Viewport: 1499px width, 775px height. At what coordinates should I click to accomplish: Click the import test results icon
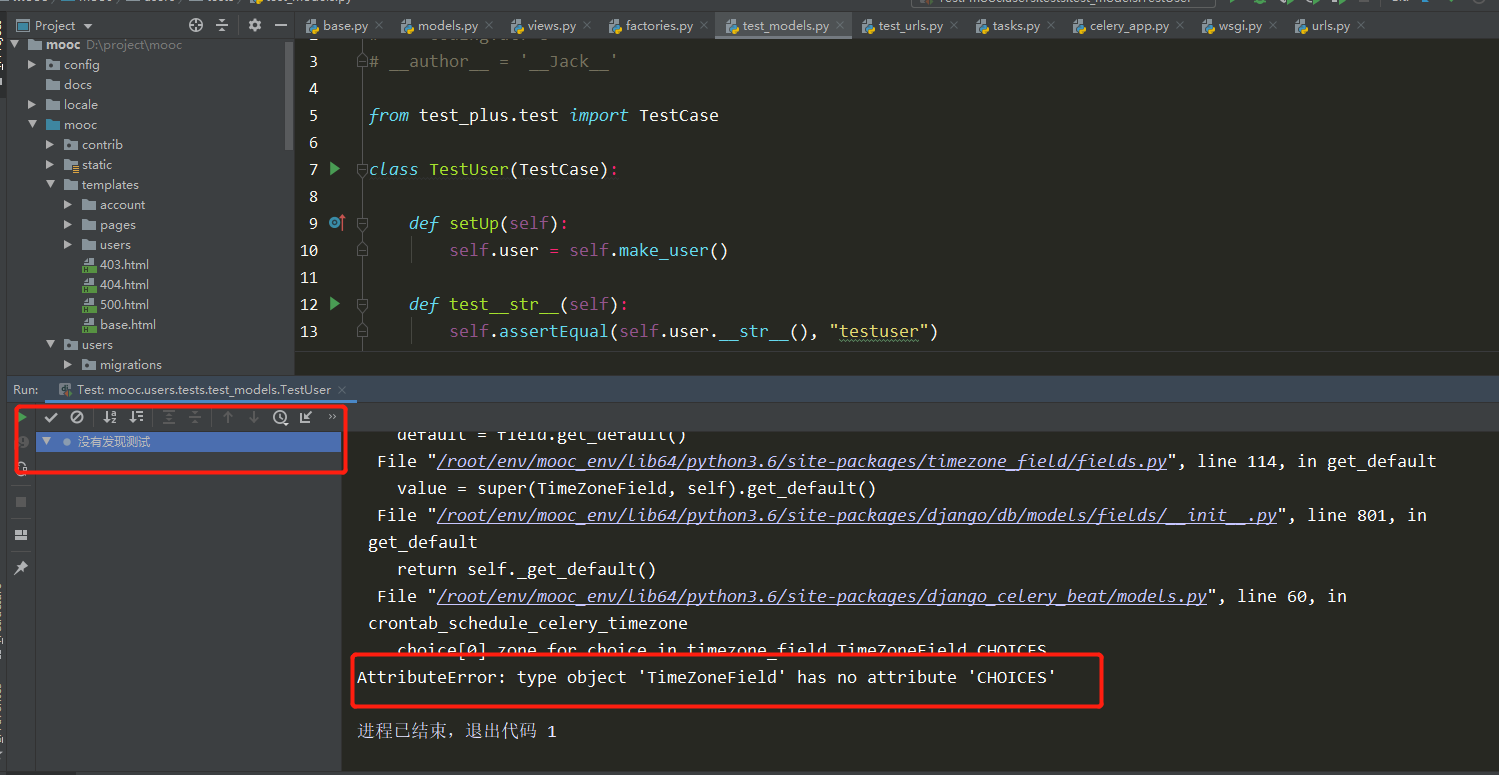tap(306, 417)
